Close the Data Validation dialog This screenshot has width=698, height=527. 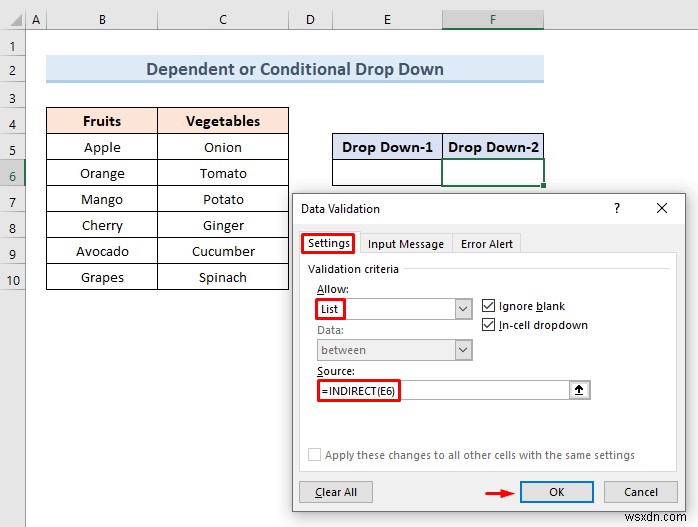[x=661, y=208]
